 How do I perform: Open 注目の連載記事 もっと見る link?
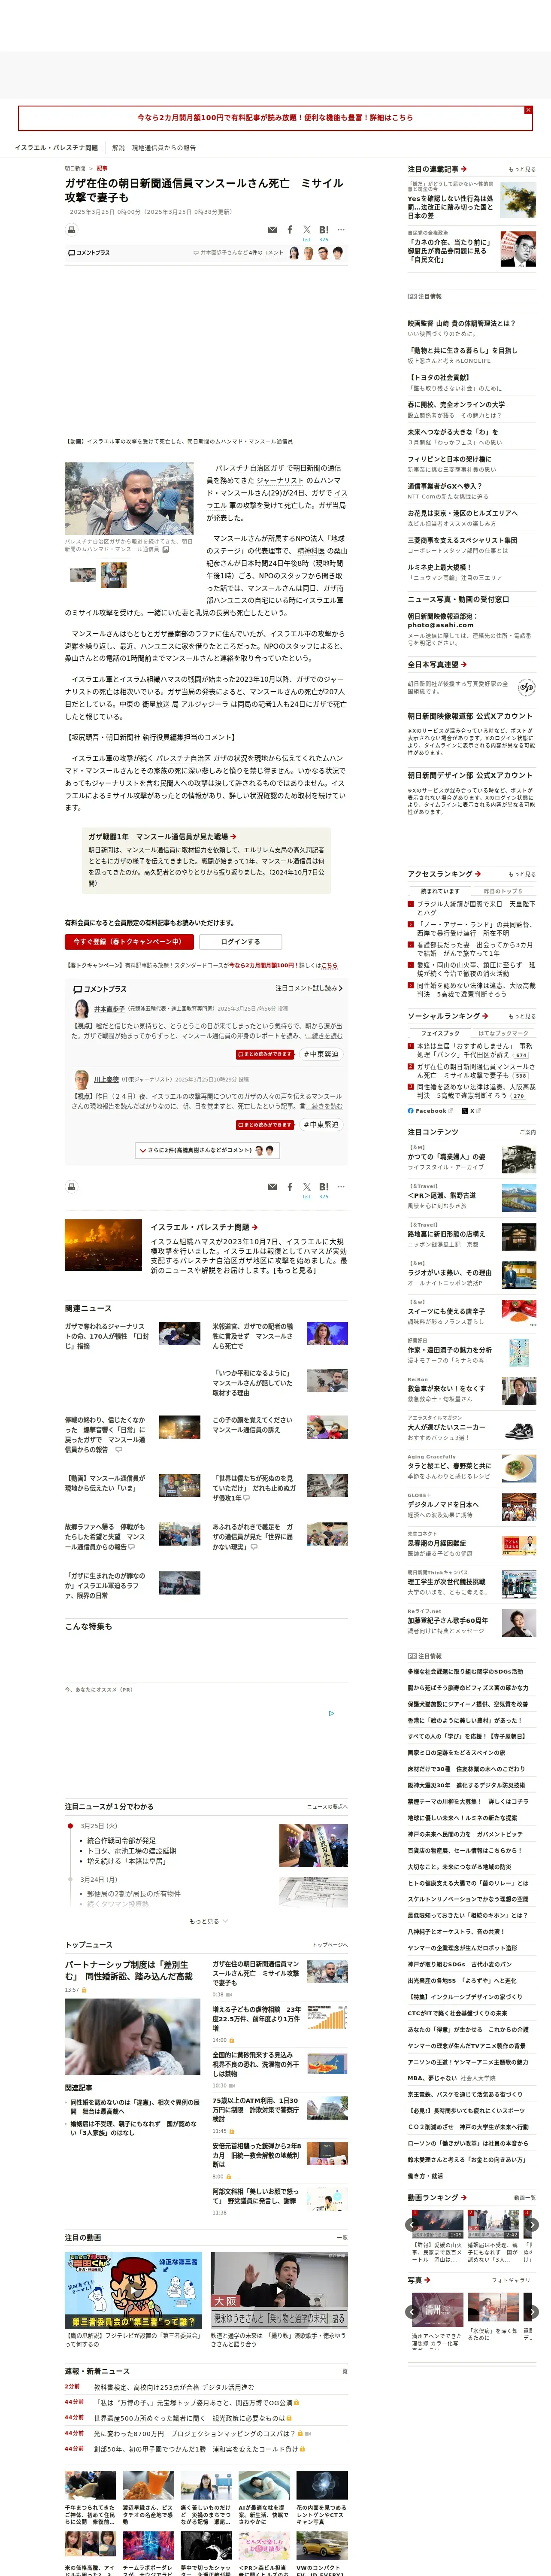[x=522, y=169]
